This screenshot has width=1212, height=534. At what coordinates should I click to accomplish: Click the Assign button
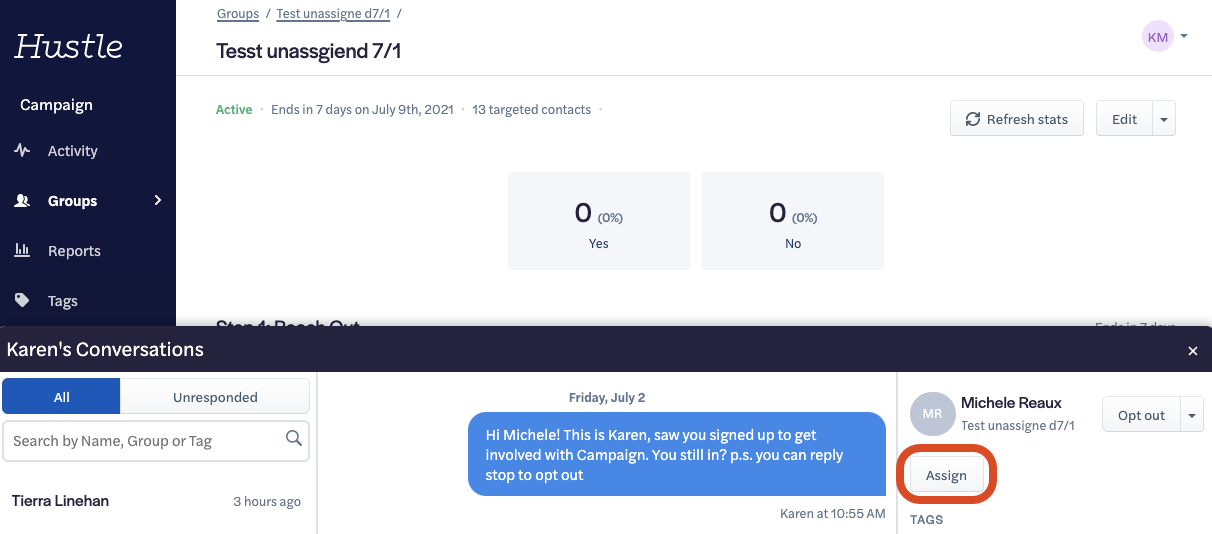[946, 475]
